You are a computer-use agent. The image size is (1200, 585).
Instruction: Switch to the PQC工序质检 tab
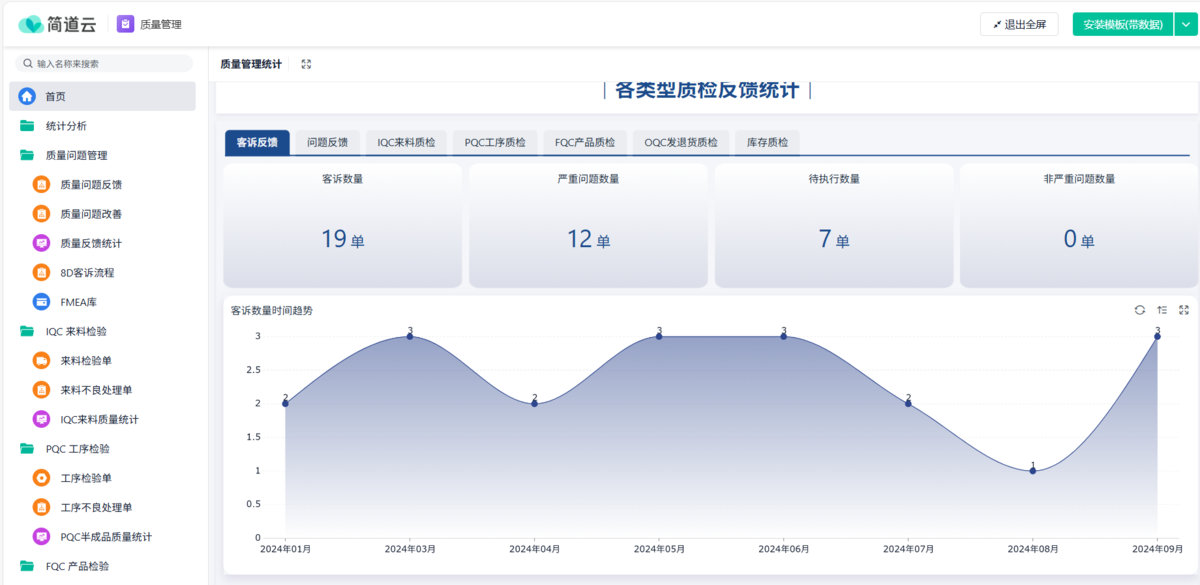[x=495, y=143]
